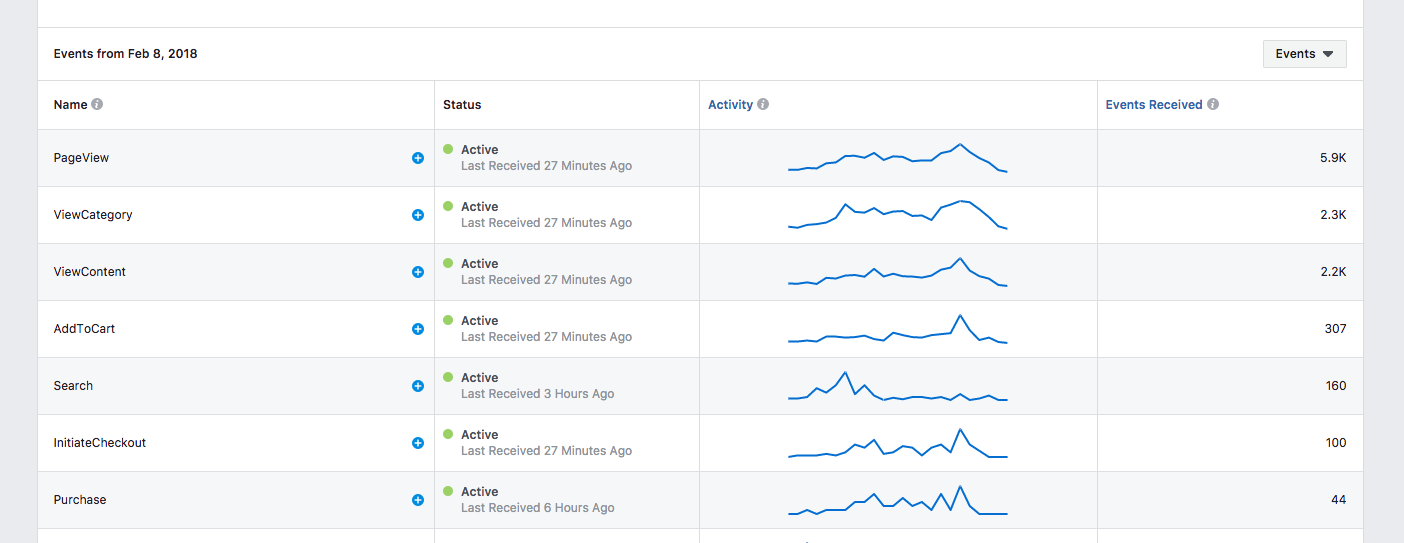The image size is (1404, 543).
Task: Click the green status dot for Purchase
Action: (448, 491)
